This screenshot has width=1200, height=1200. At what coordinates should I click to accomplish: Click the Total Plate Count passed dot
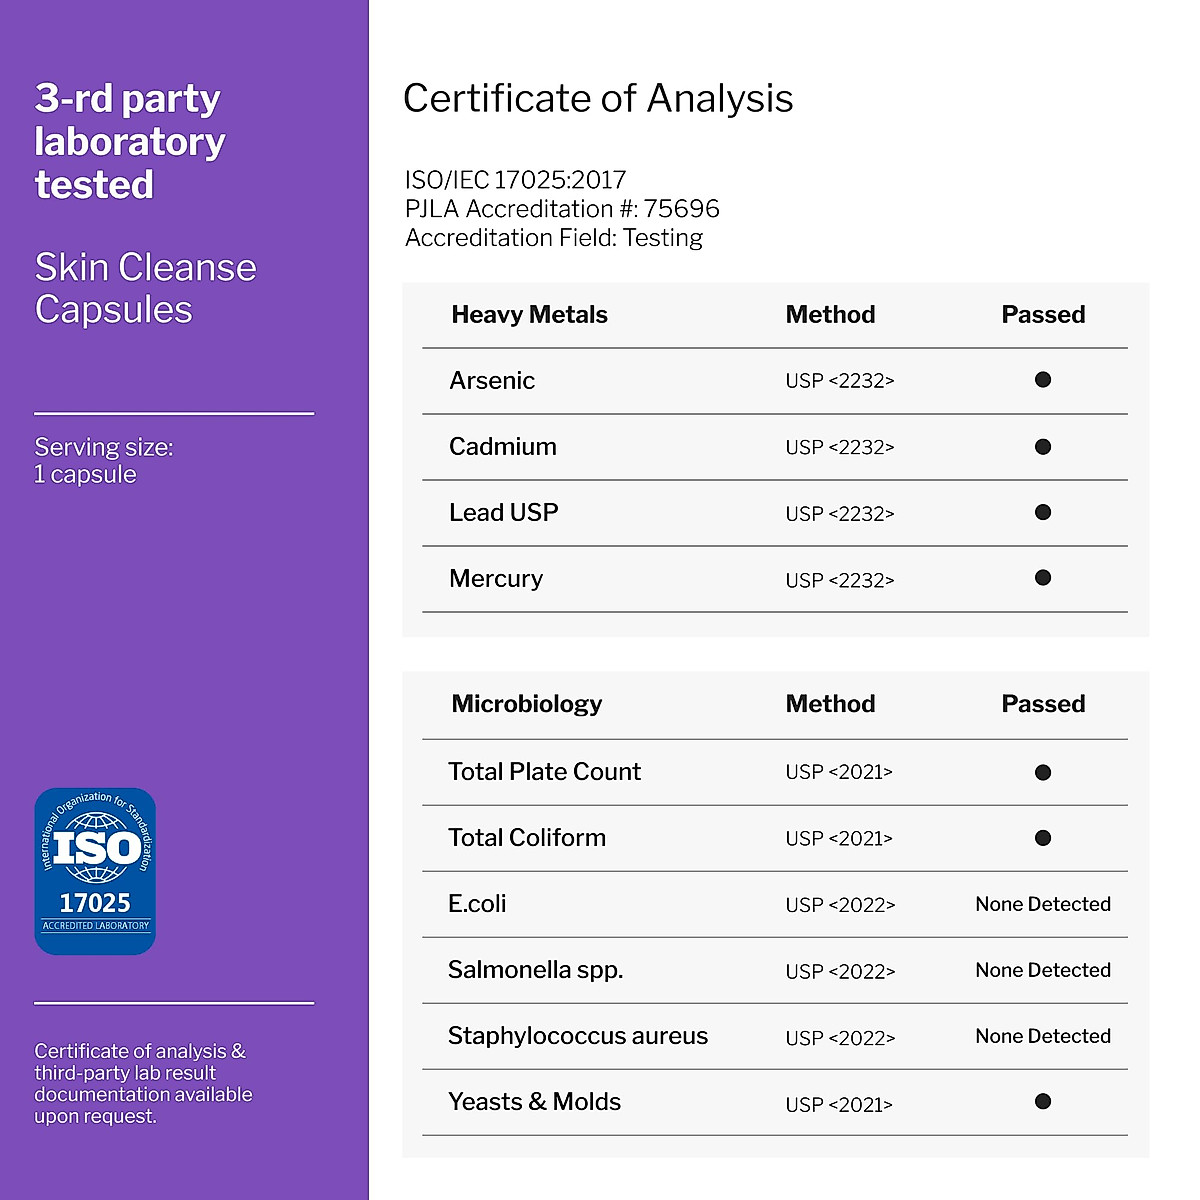tap(1043, 772)
